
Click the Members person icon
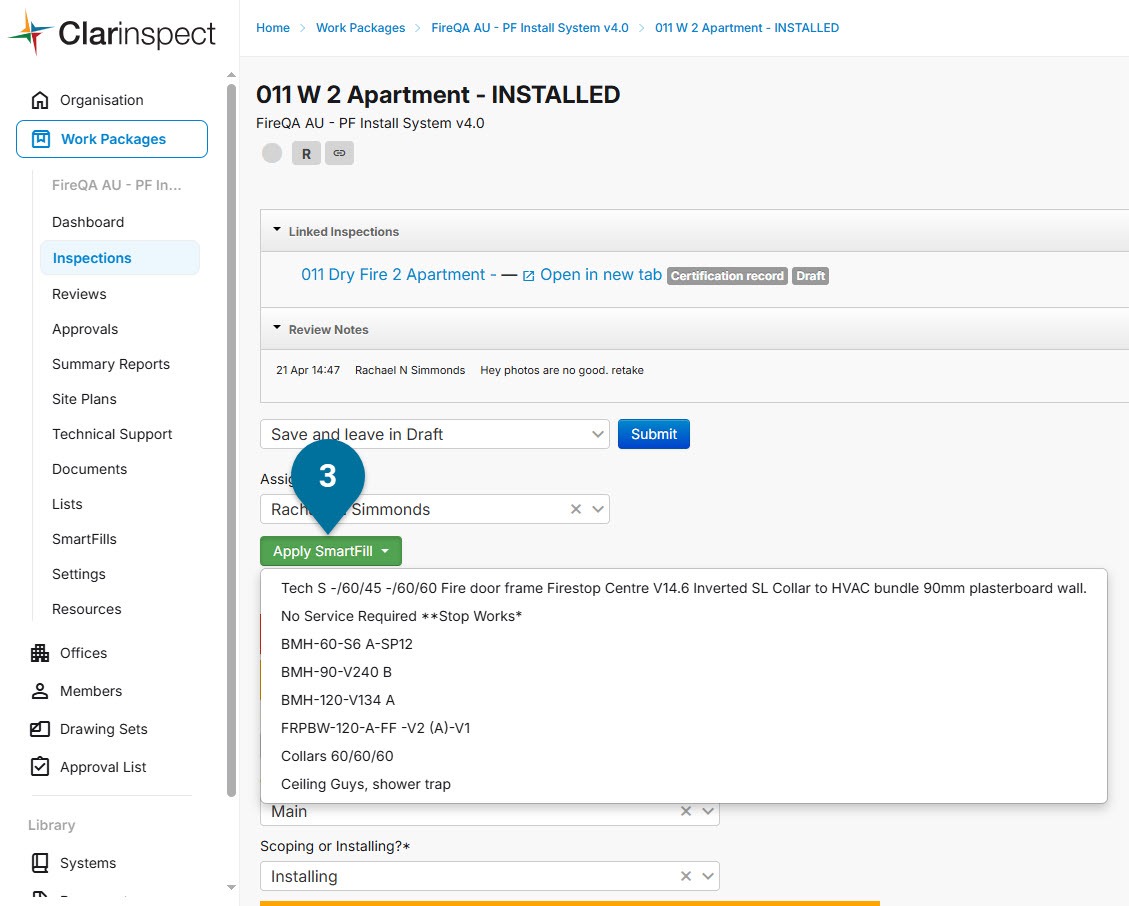pyautogui.click(x=40, y=691)
